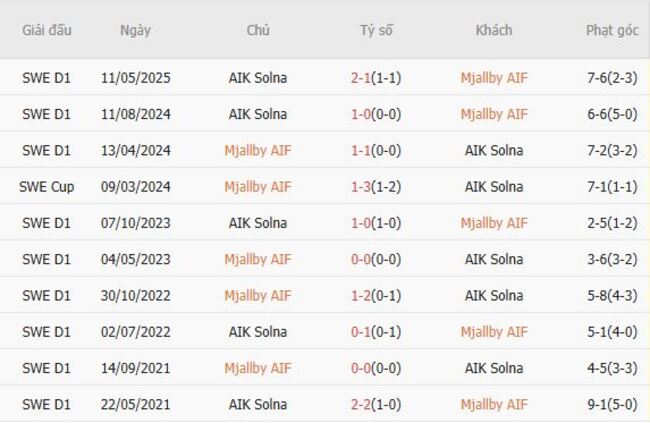Click the Ngày column header
This screenshot has width=650, height=423.
point(135,30)
